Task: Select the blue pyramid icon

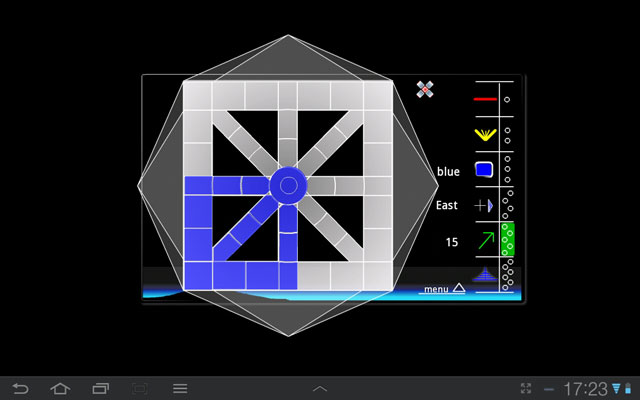Action: pos(484,274)
